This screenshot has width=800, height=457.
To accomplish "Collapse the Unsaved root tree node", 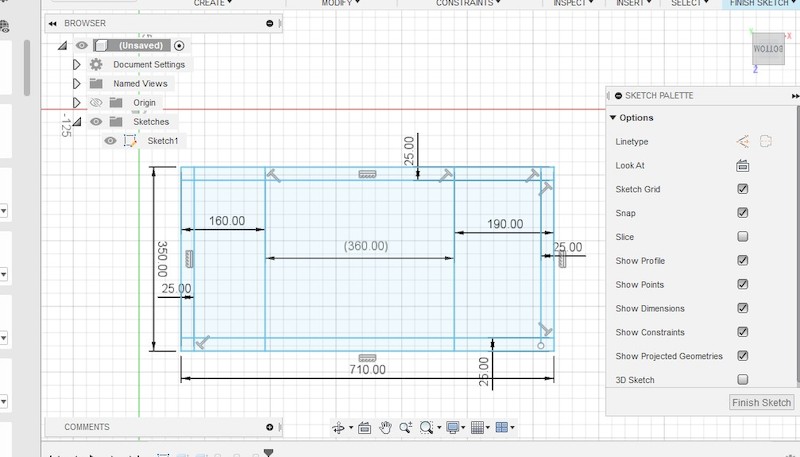I will coord(62,45).
